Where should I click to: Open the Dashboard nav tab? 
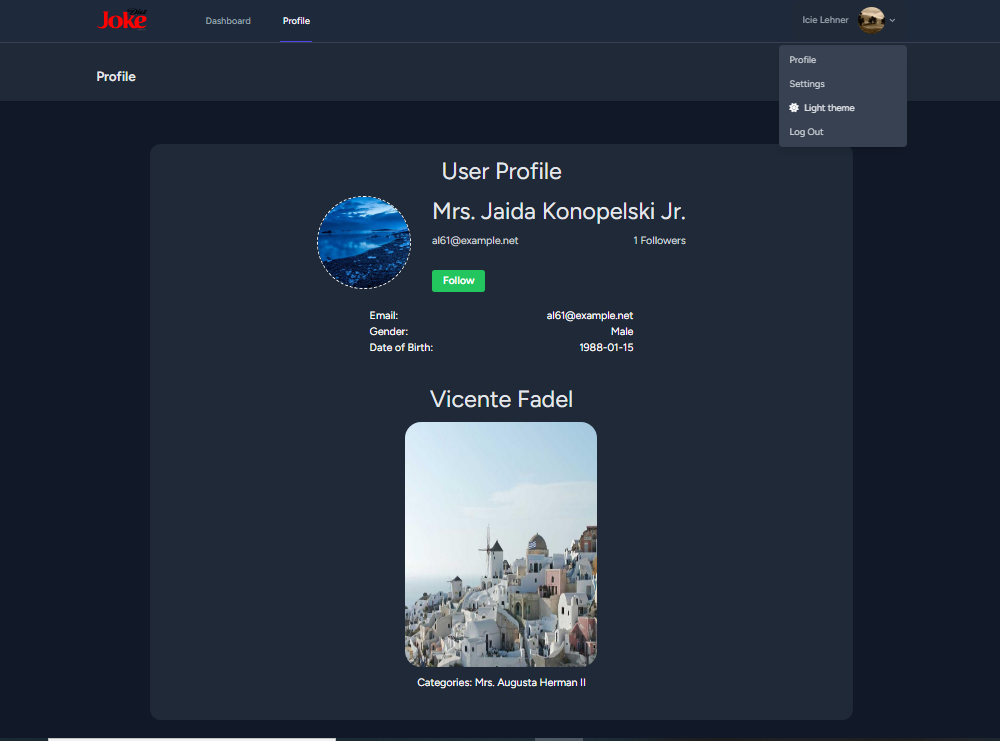click(228, 21)
